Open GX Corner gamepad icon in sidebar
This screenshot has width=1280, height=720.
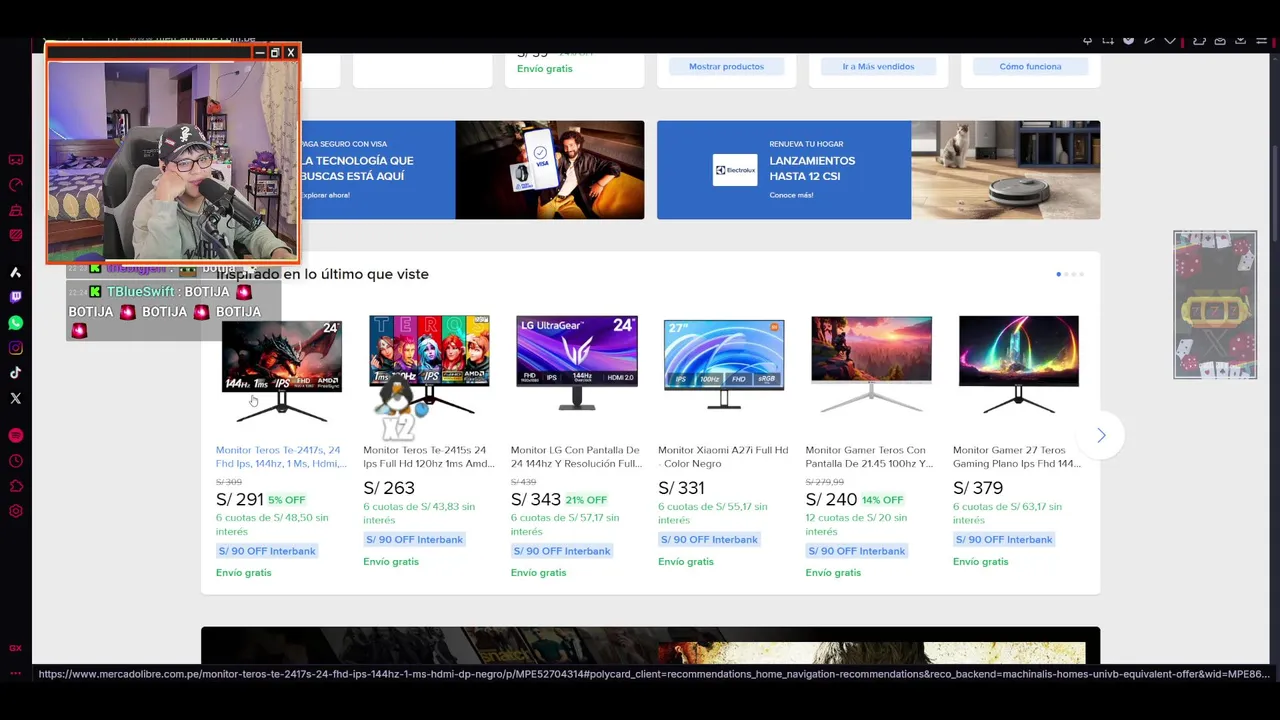[x=15, y=160]
